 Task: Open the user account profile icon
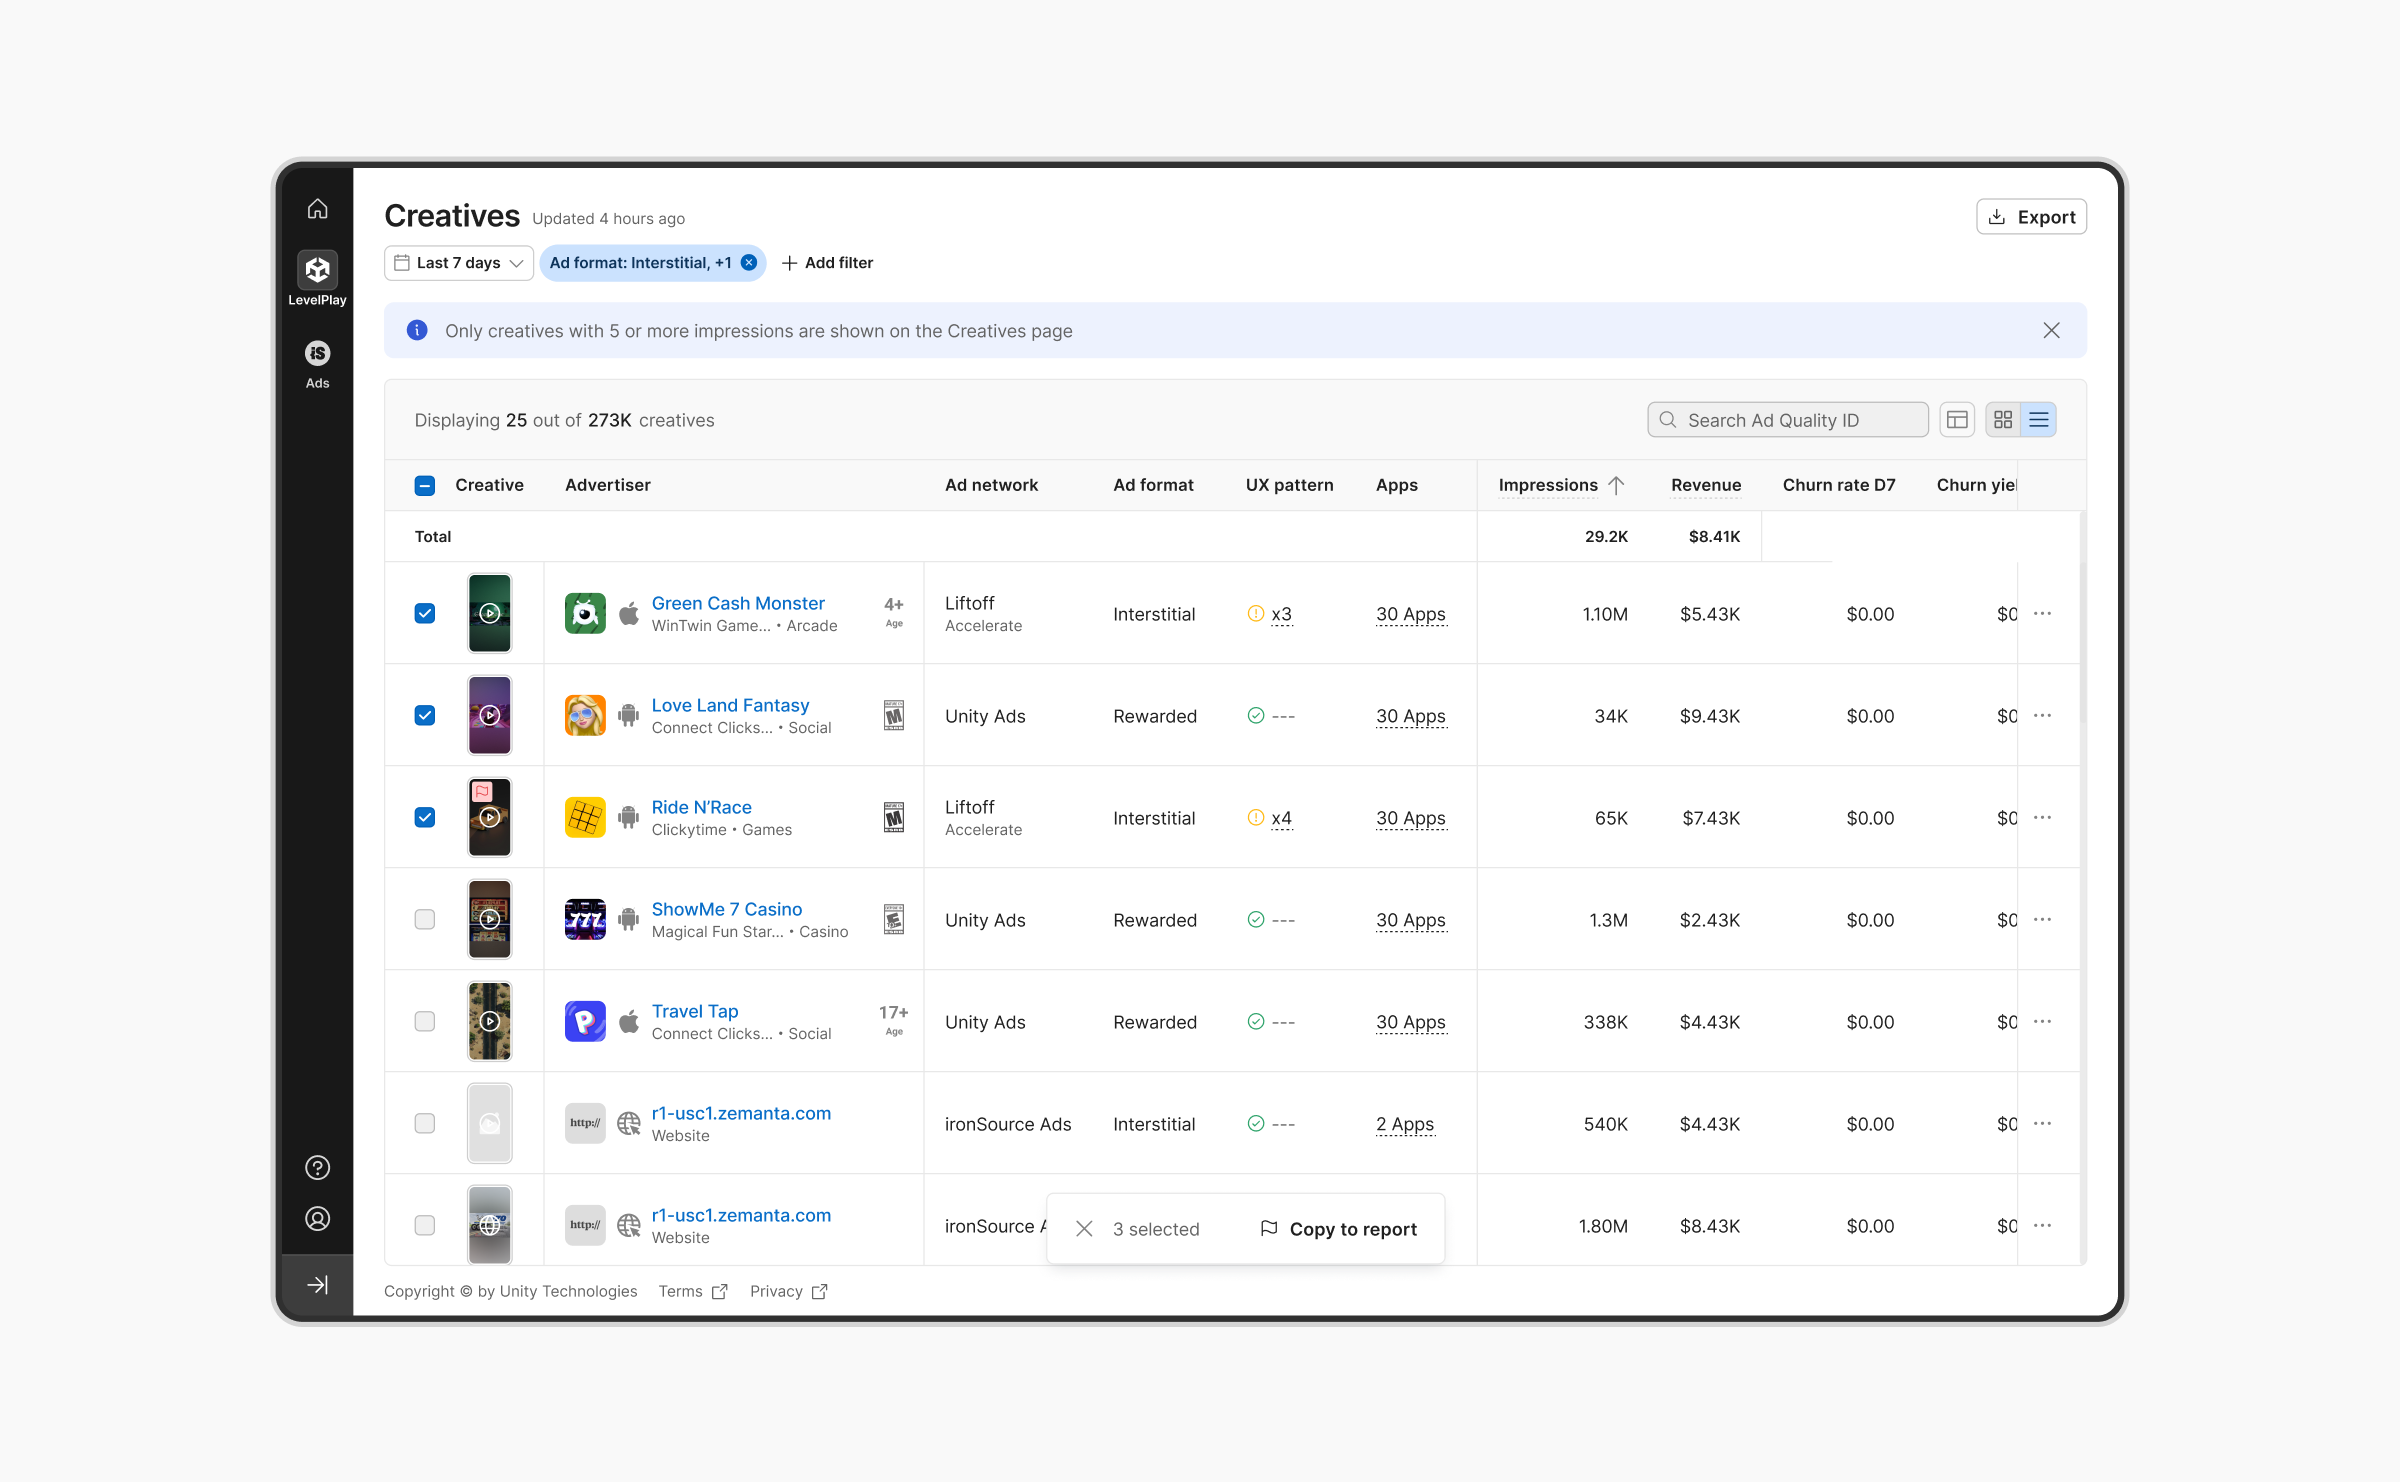(x=317, y=1219)
